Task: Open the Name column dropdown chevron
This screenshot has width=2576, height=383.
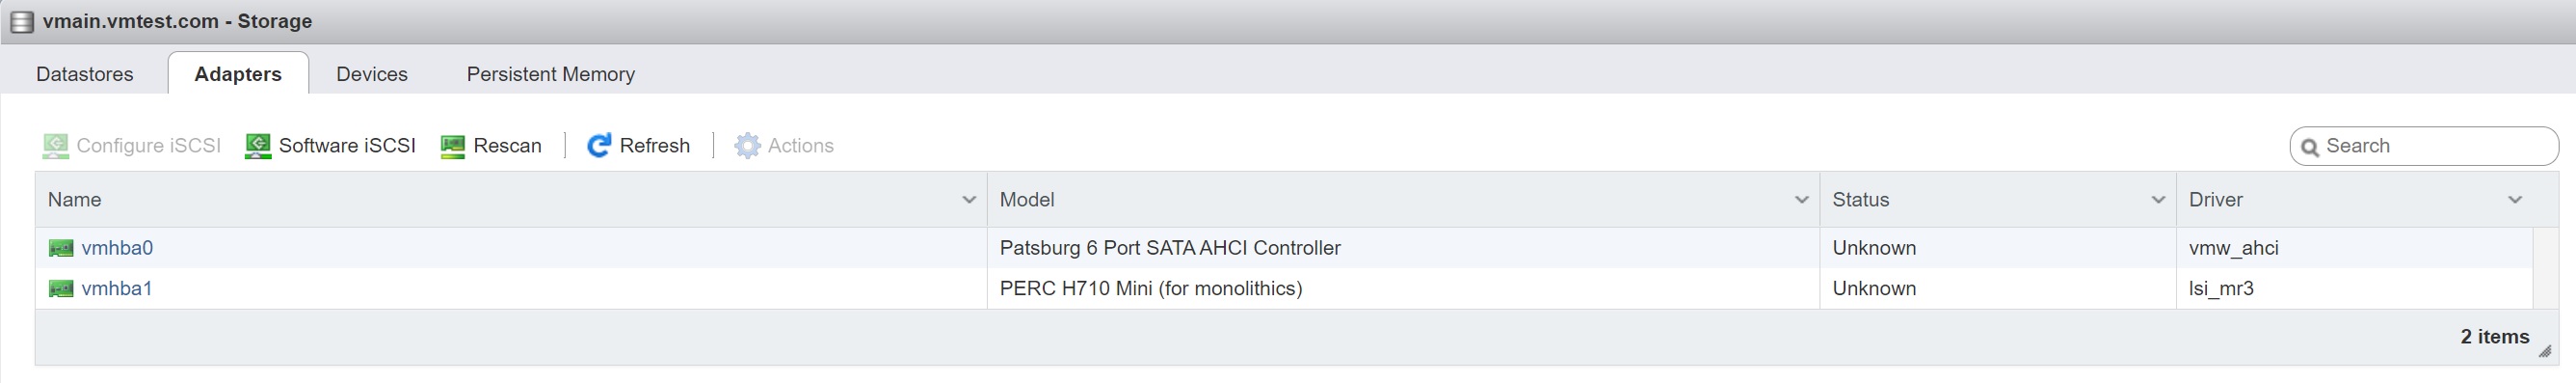Action: tap(969, 200)
